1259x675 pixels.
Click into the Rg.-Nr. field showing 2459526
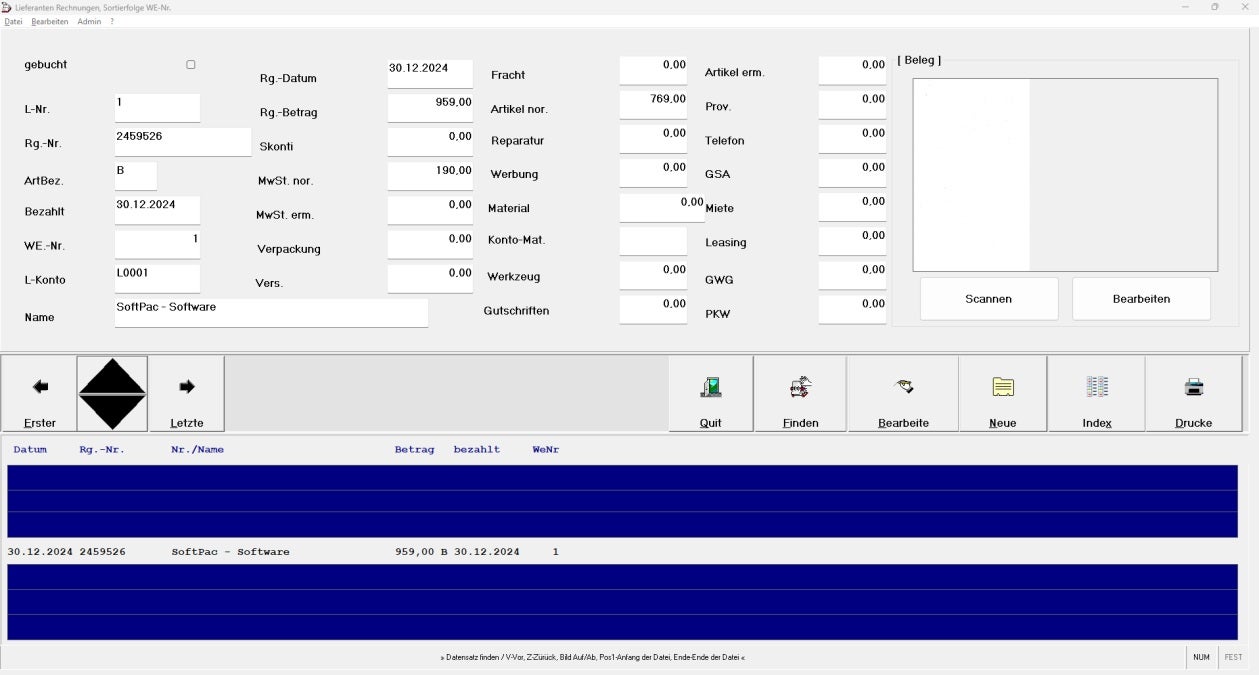[x=183, y=142]
